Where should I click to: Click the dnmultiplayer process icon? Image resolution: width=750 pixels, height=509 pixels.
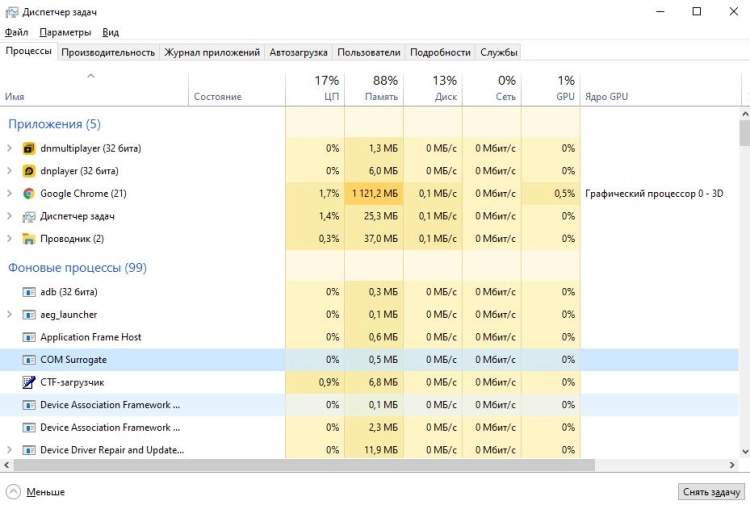point(29,148)
